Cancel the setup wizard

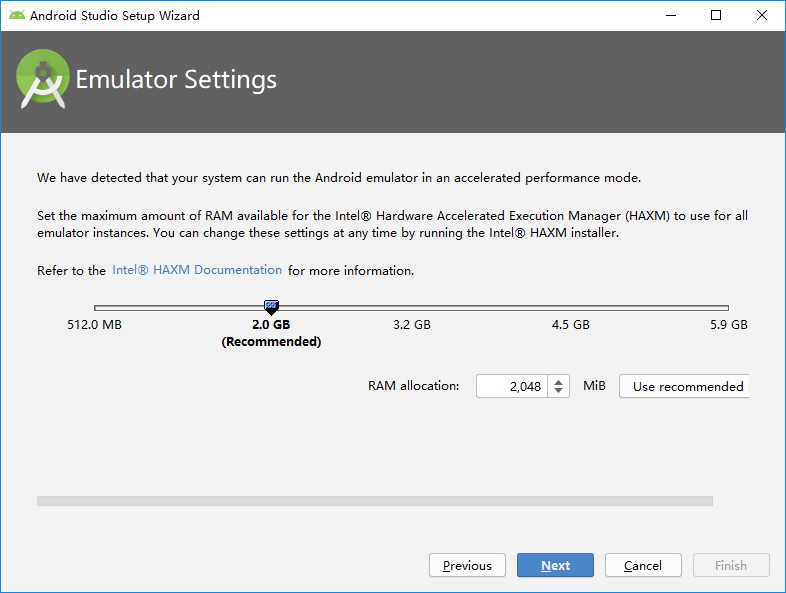pyautogui.click(x=643, y=565)
